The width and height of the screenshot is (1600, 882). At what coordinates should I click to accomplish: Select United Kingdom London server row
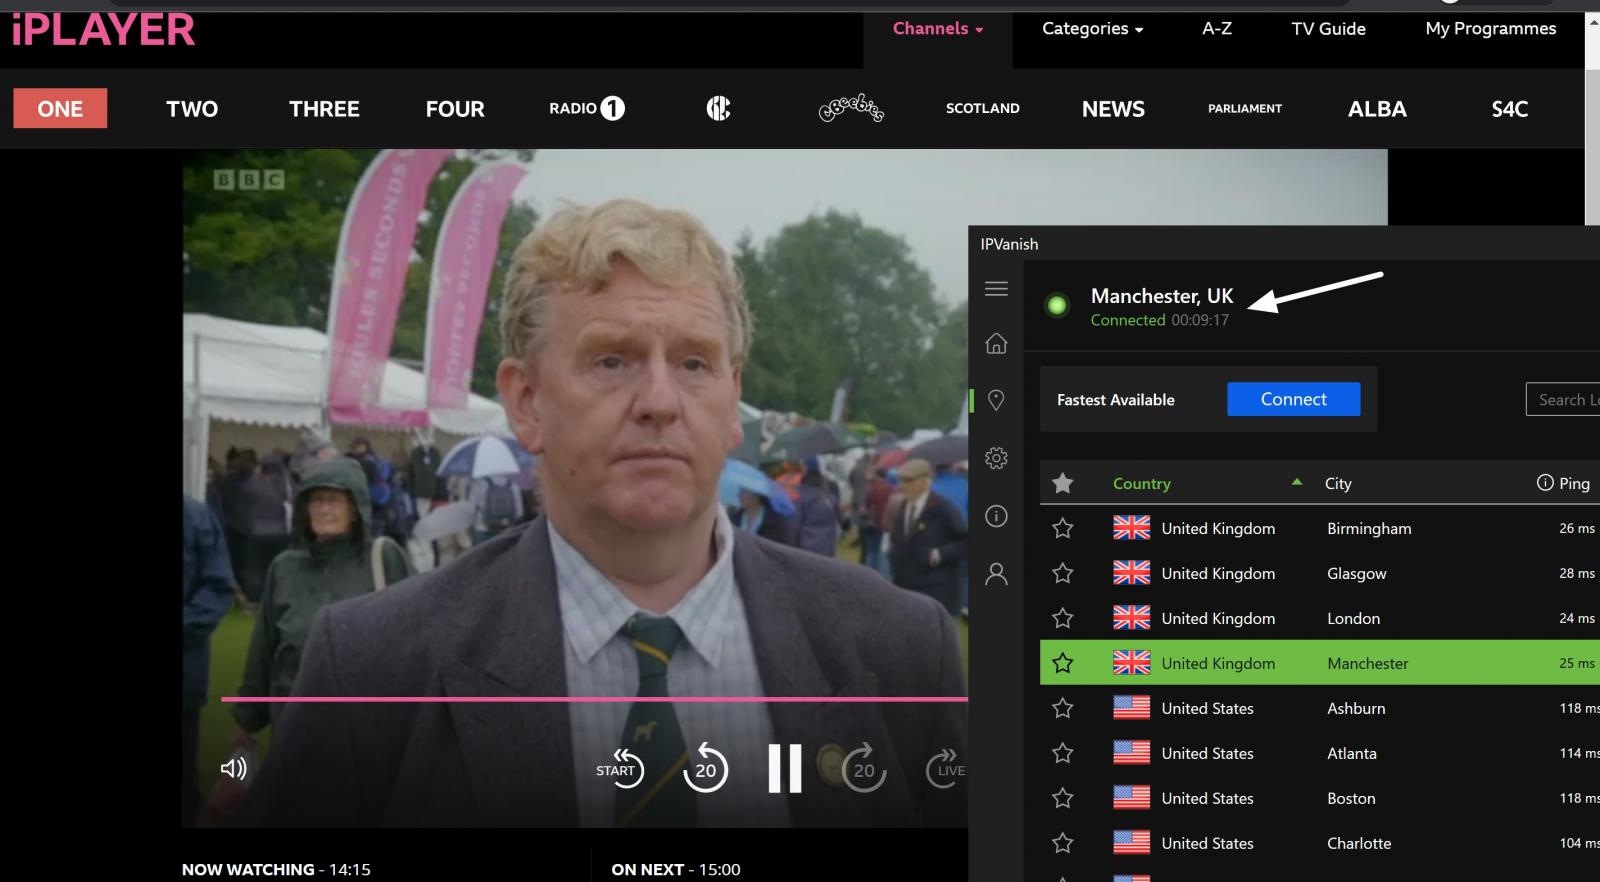(1320, 618)
